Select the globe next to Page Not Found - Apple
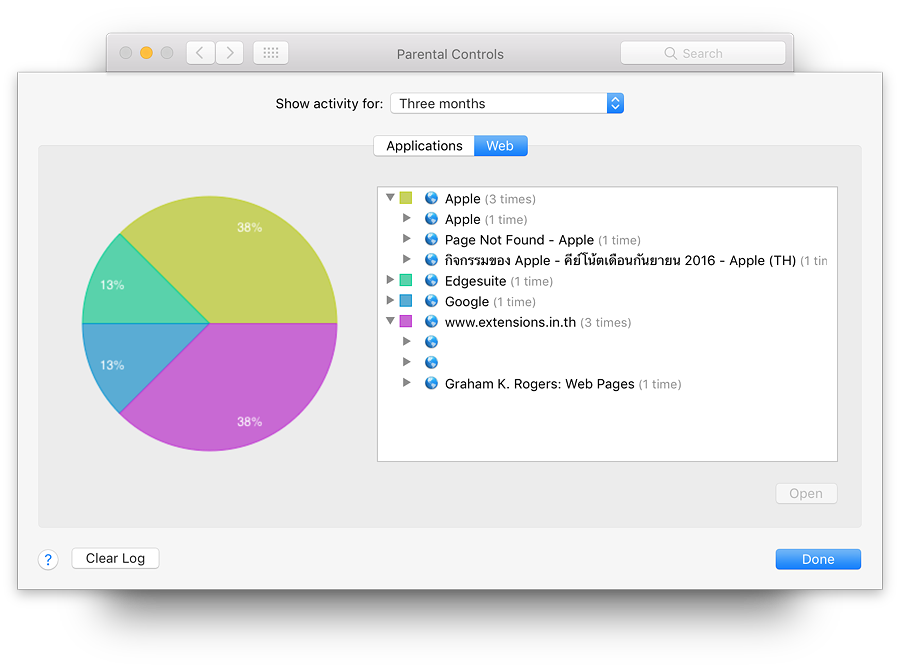Screen dimensions: 900x671 (432, 239)
